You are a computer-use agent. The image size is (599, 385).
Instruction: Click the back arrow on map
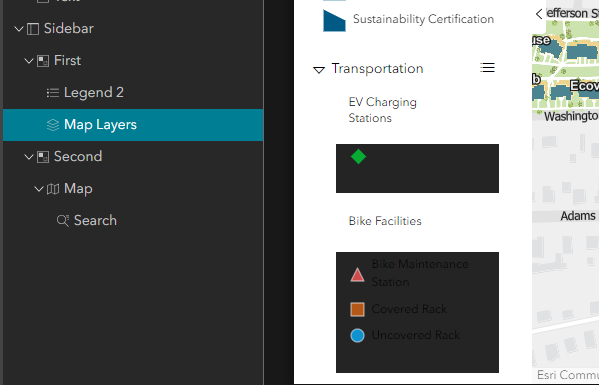click(539, 14)
